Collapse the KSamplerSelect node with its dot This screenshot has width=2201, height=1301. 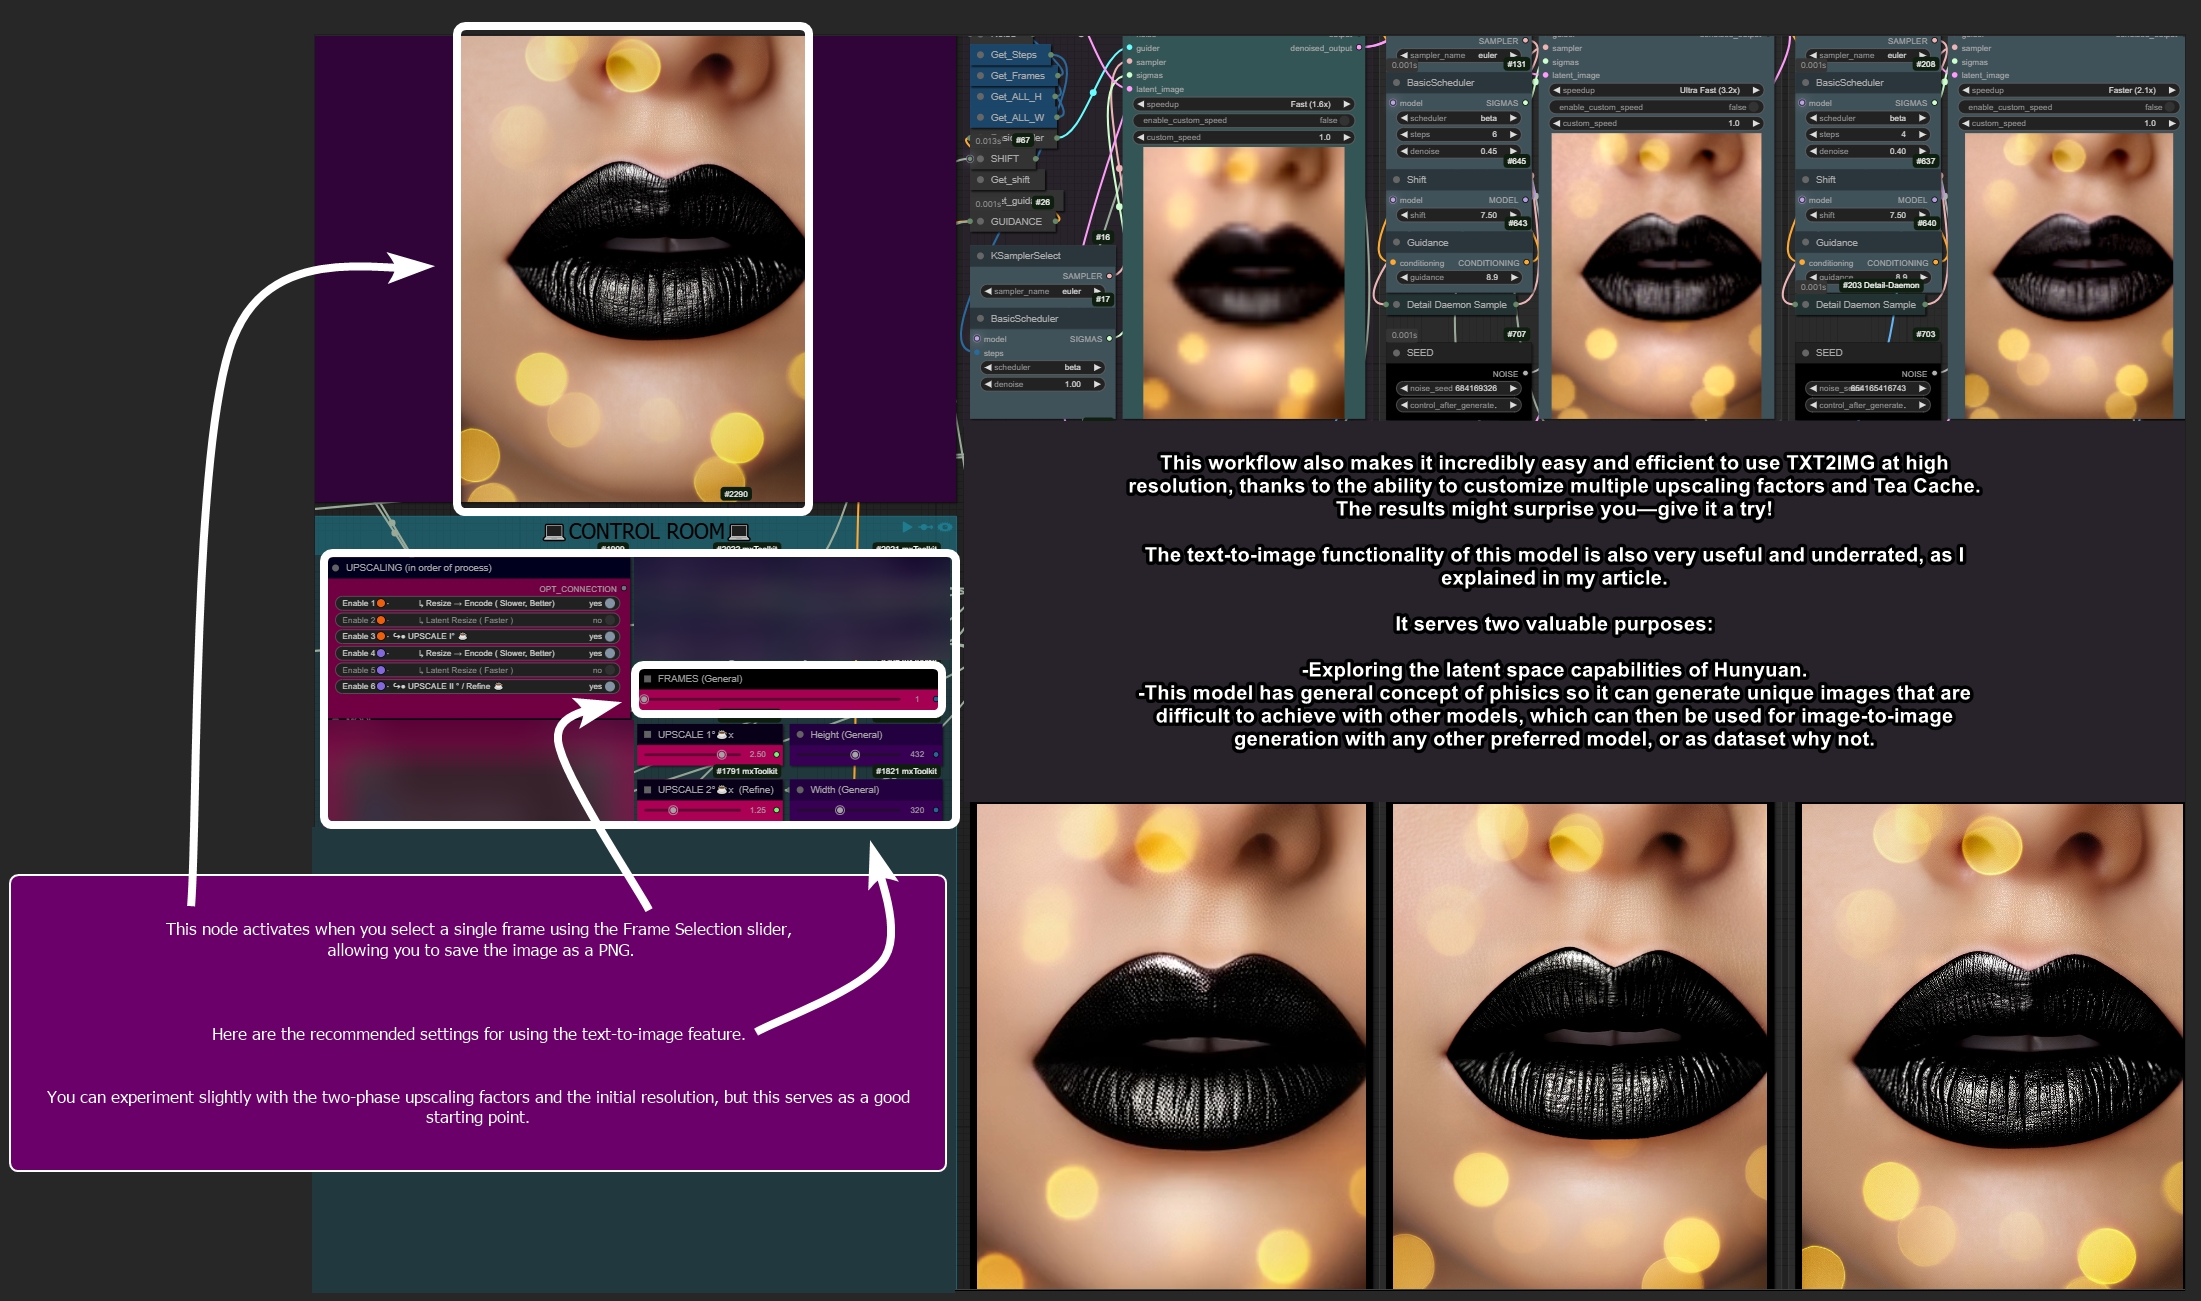pos(980,256)
